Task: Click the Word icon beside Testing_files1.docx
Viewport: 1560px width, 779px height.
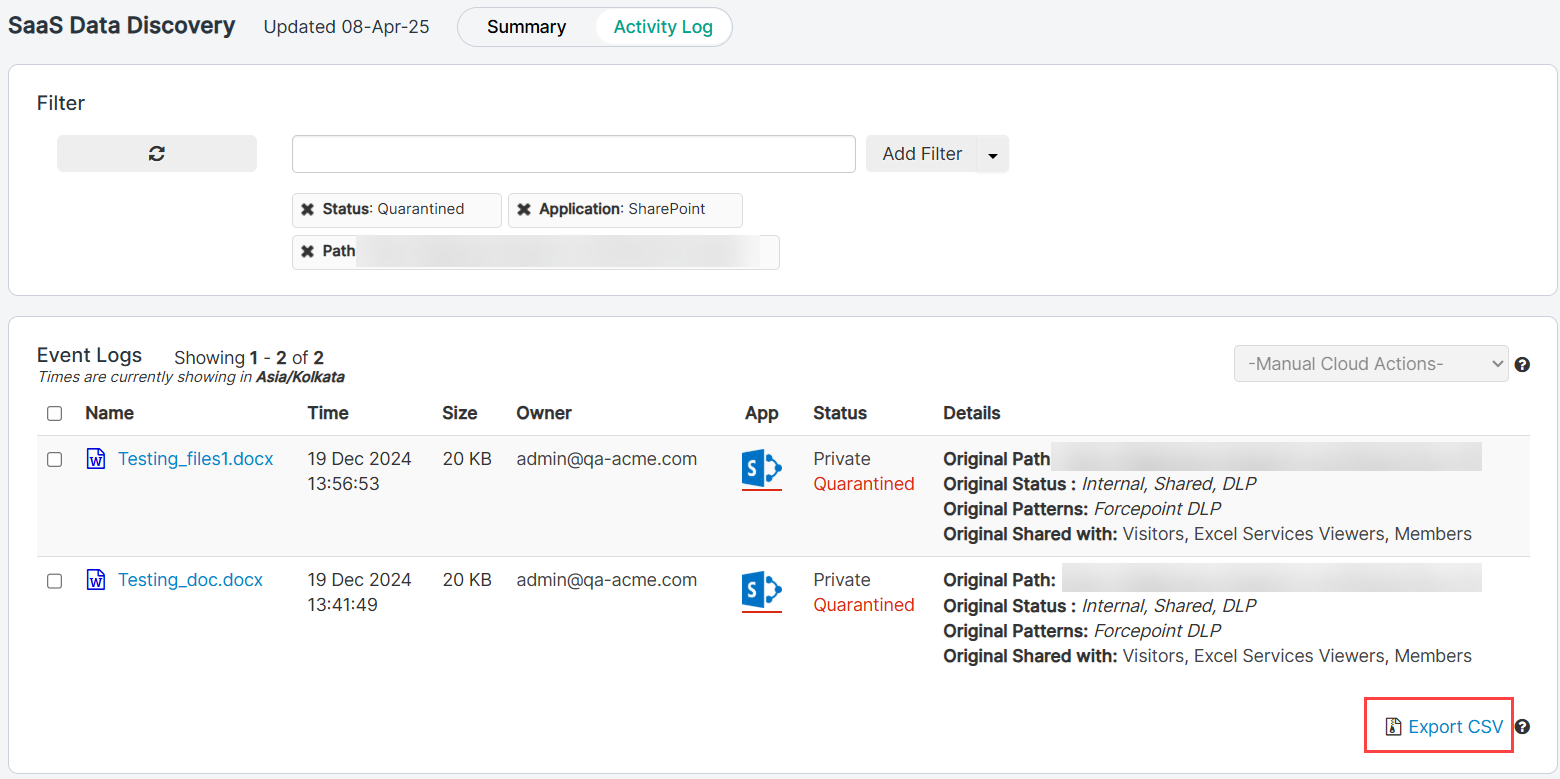Action: tap(96, 460)
